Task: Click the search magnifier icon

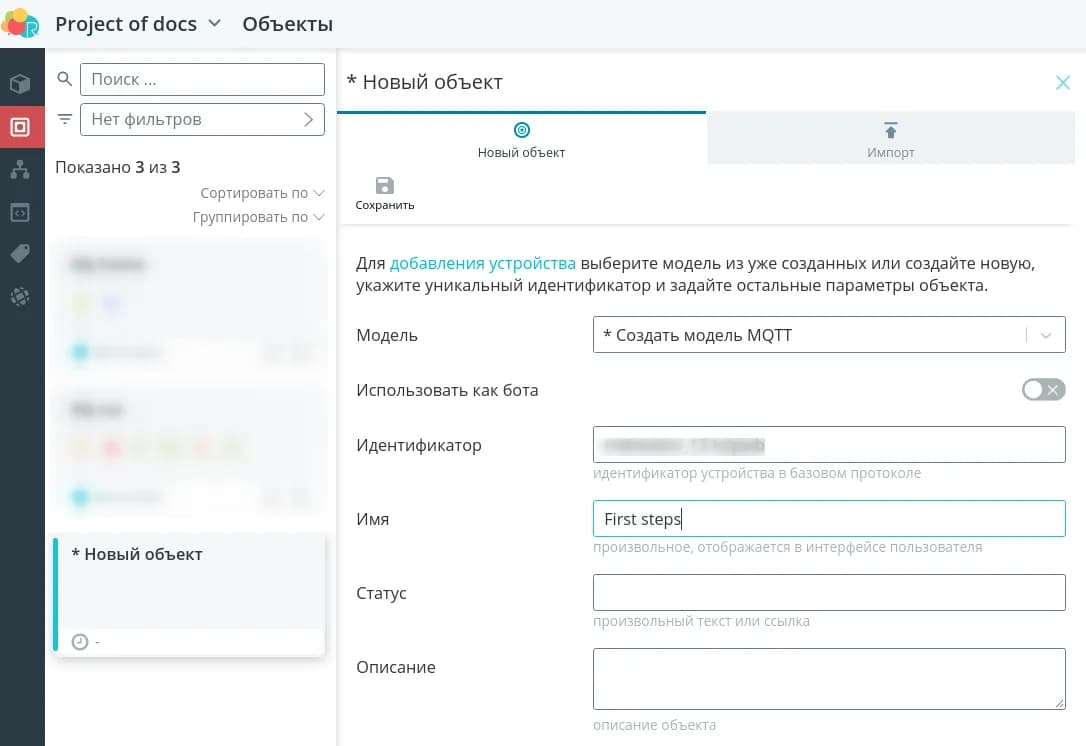Action: pyautogui.click(x=65, y=79)
